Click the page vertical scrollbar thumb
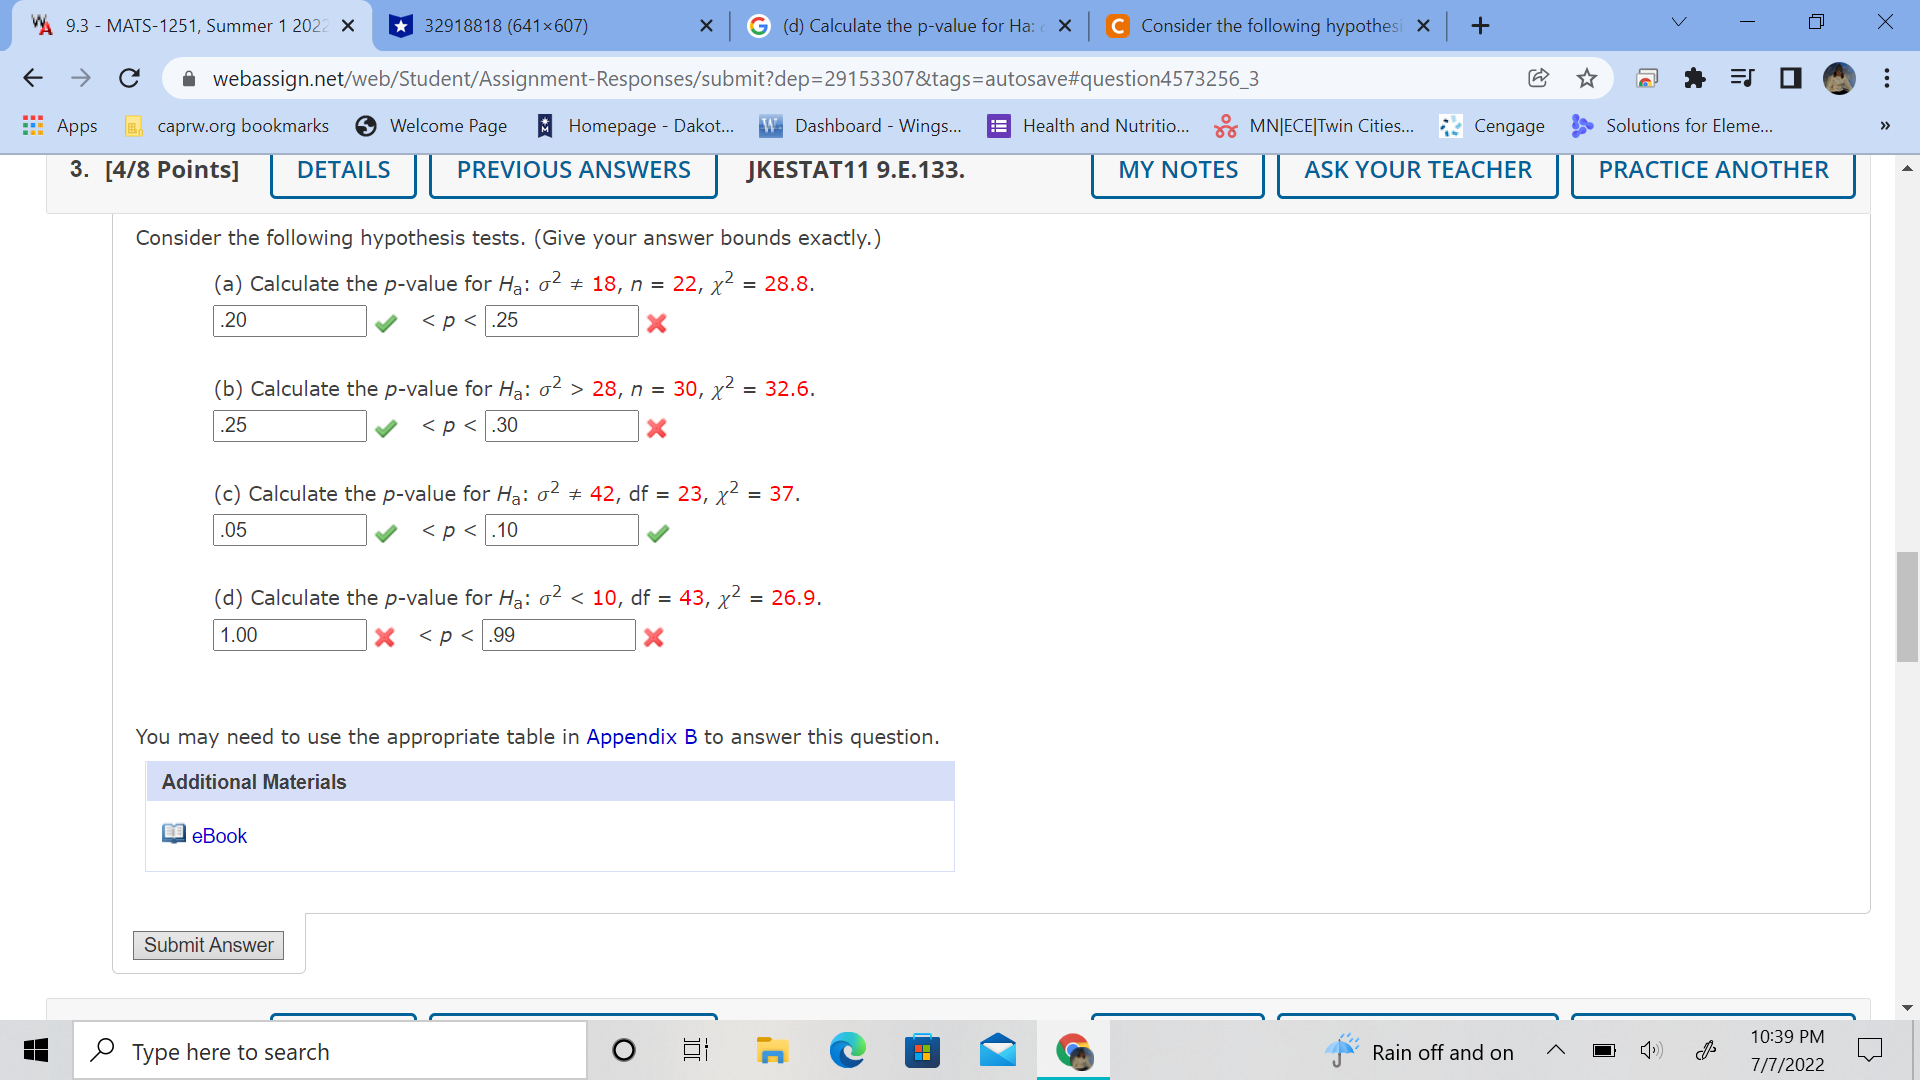 (1906, 605)
